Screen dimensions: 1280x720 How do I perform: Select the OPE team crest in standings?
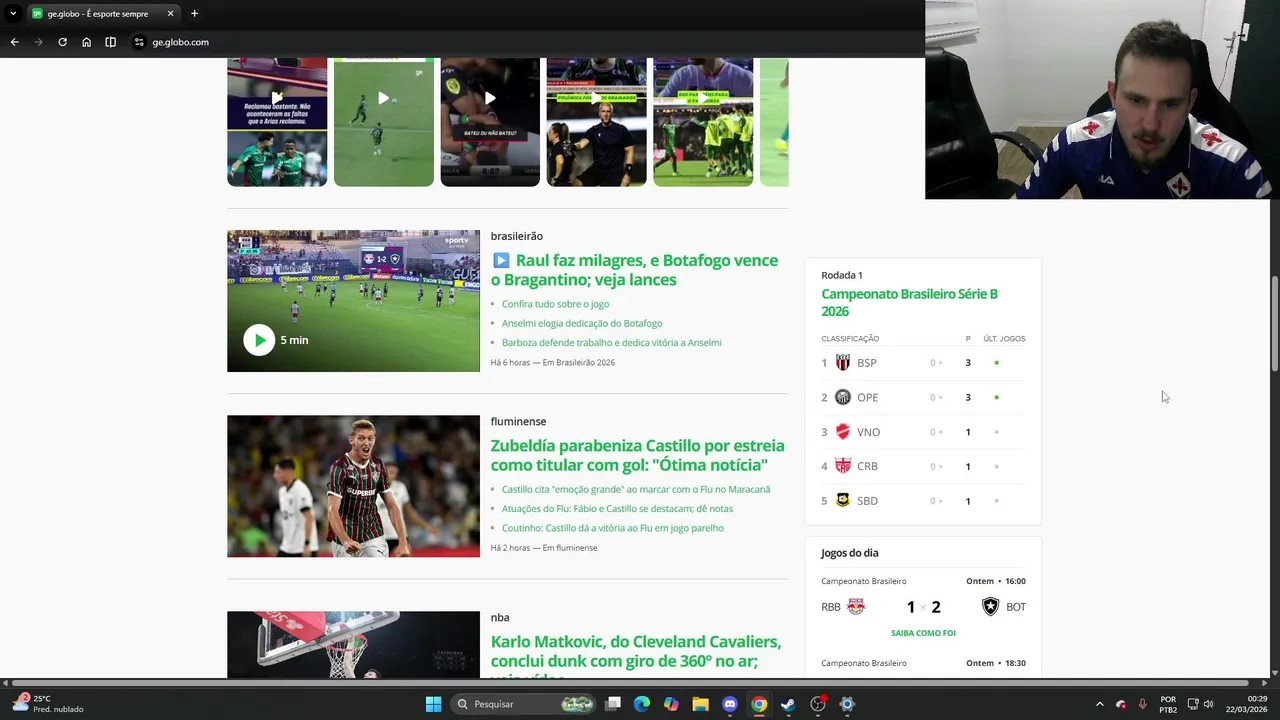pyautogui.click(x=843, y=397)
